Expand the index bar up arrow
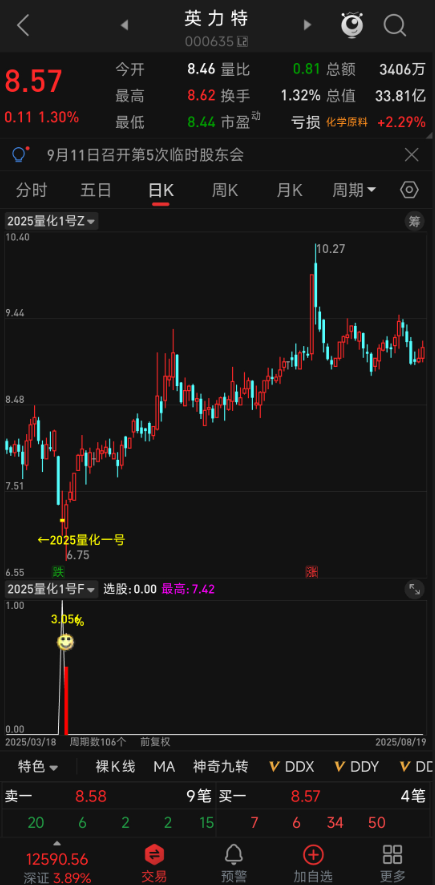Screen dimensions: 435x885 (x=56, y=844)
